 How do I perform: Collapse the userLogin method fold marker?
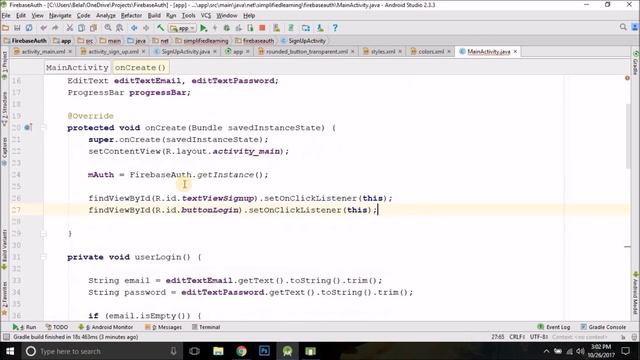(43, 257)
